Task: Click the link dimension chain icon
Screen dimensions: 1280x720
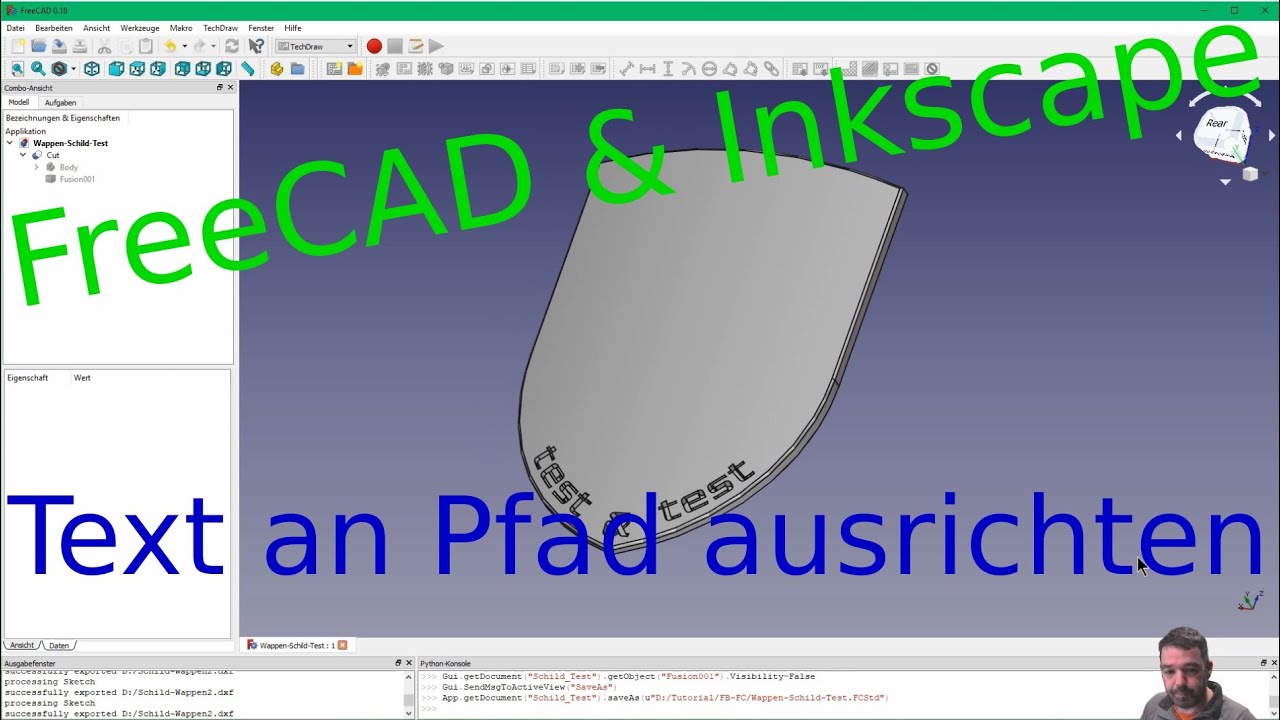Action: [772, 69]
